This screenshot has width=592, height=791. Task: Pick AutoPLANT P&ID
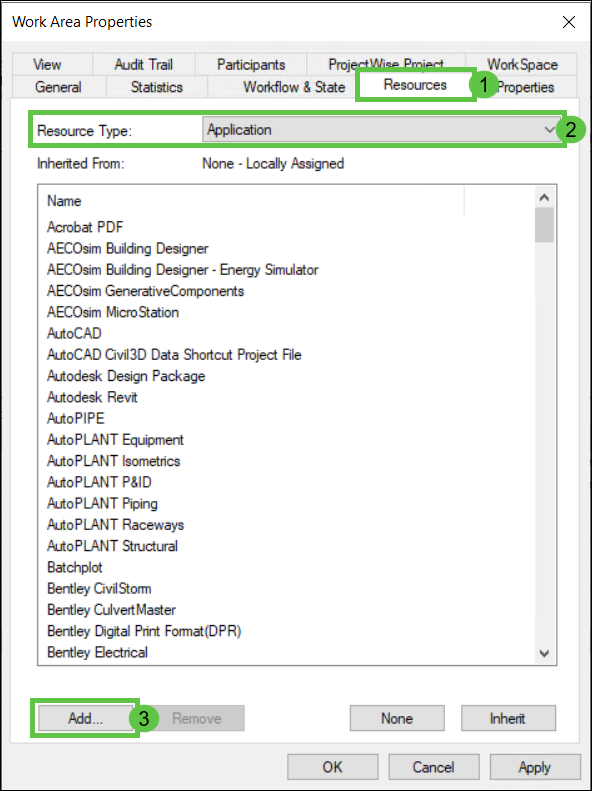point(99,482)
